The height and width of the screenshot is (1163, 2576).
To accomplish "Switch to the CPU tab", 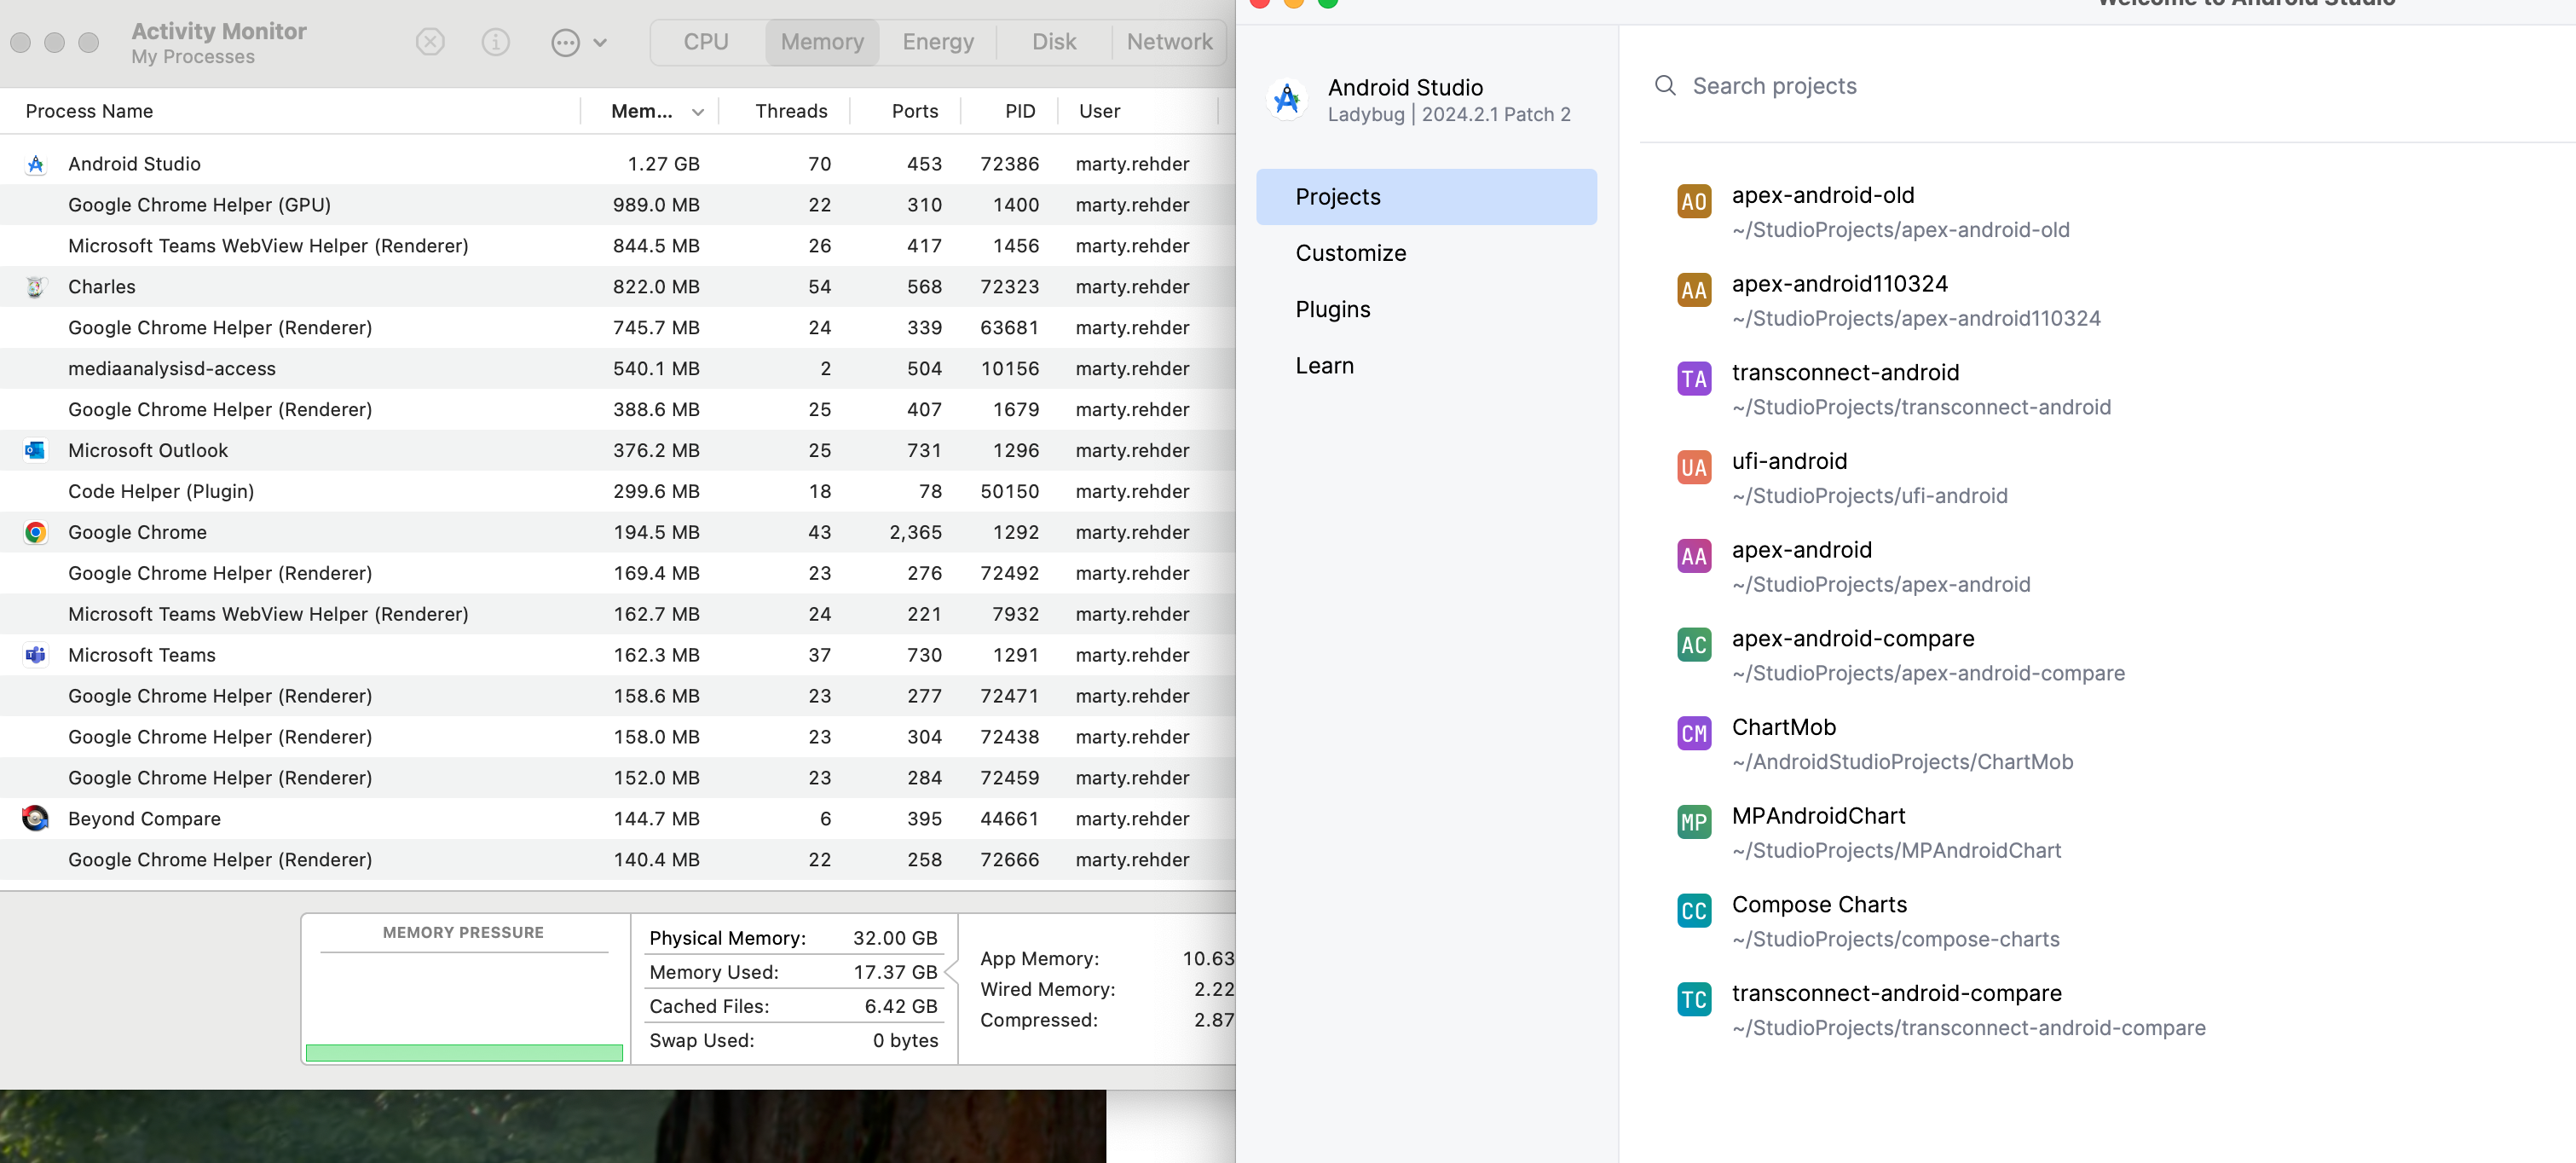I will point(706,42).
